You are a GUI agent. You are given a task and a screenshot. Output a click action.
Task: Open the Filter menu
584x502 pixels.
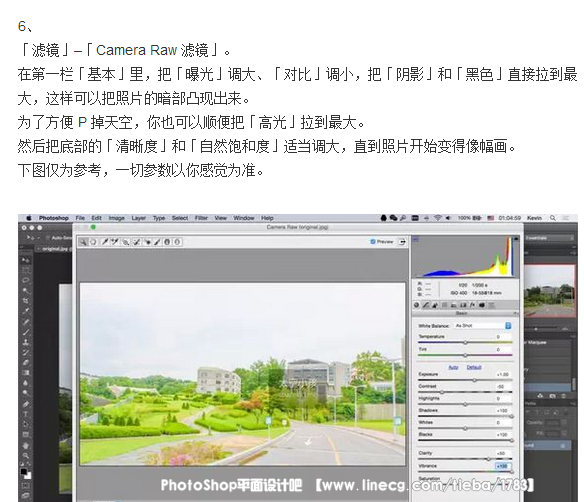click(201, 218)
